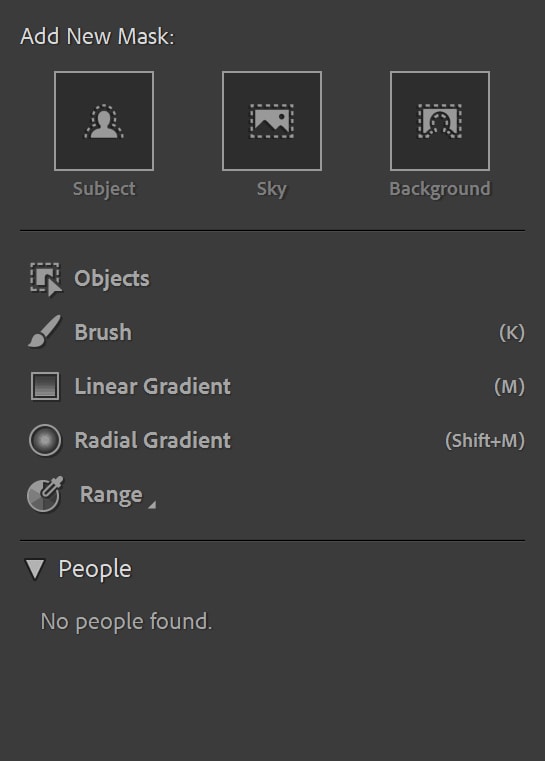Click the Background label text

(x=440, y=189)
